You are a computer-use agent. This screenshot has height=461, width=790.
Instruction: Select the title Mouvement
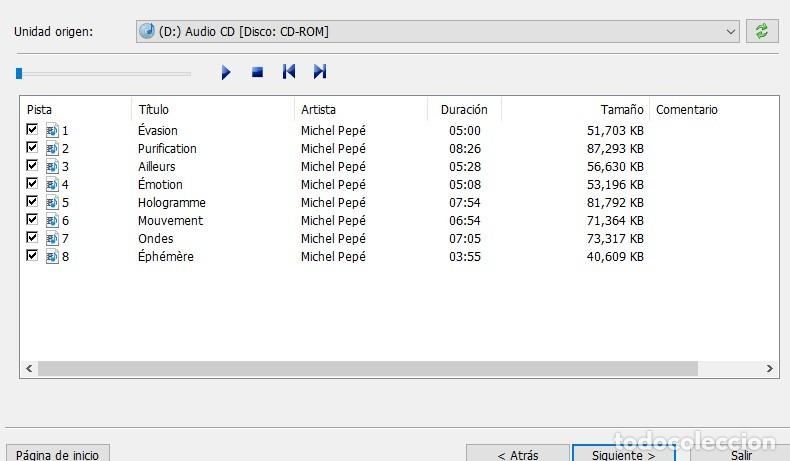click(x=171, y=221)
